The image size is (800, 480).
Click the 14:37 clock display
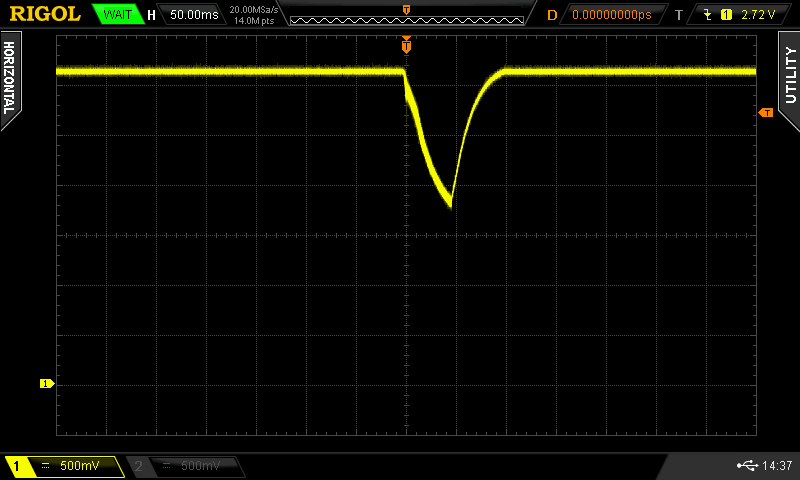(x=777, y=465)
